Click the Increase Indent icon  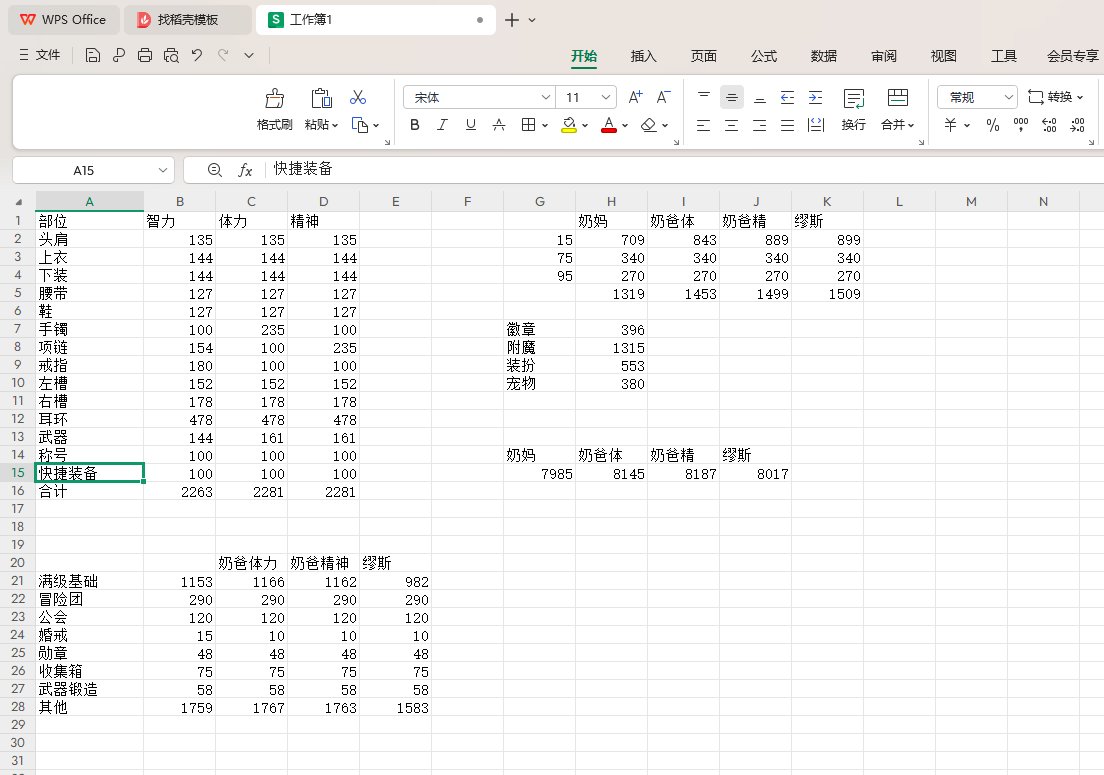(815, 97)
